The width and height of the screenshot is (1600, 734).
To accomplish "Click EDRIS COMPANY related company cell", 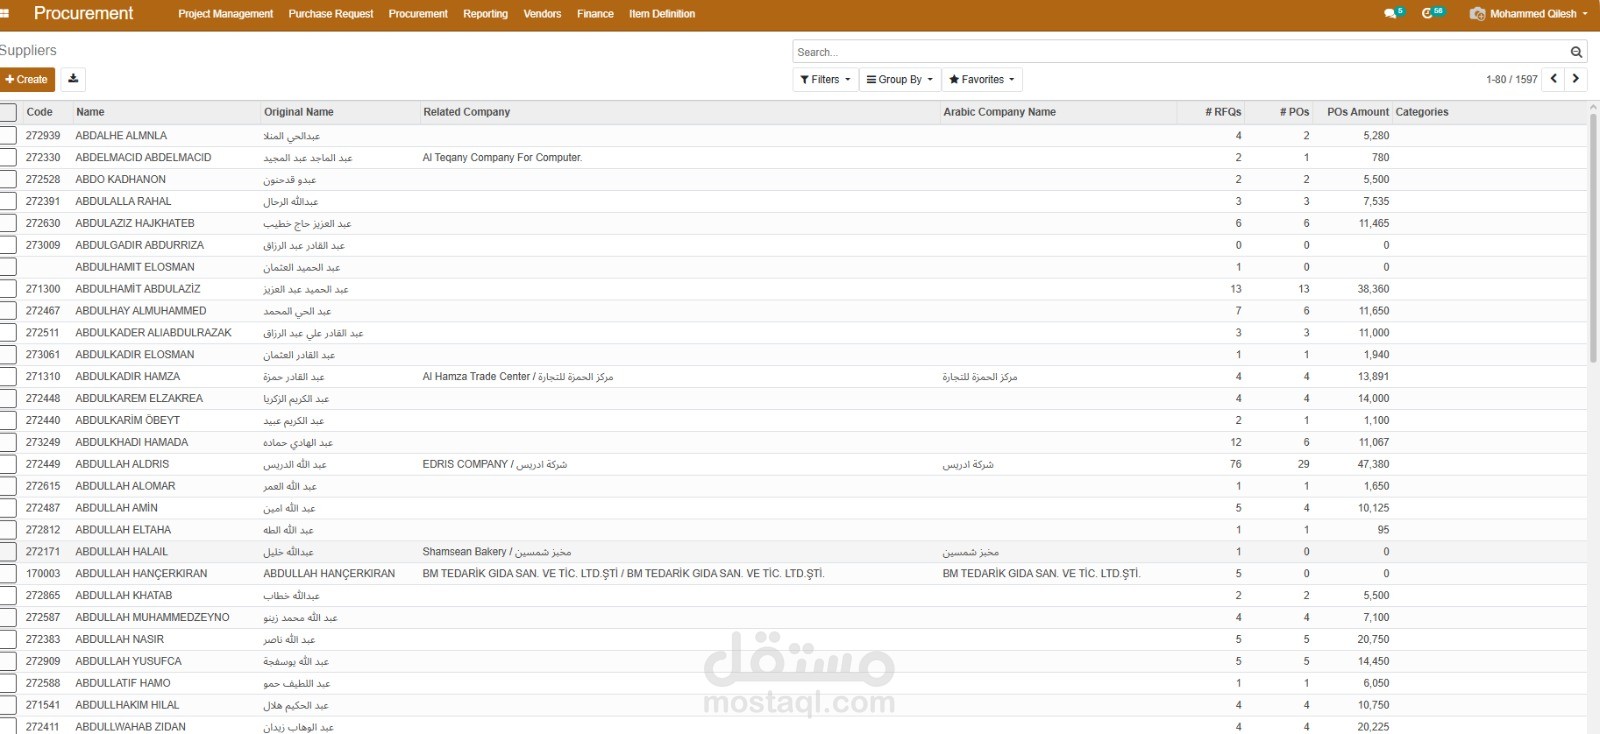I will 494,464.
